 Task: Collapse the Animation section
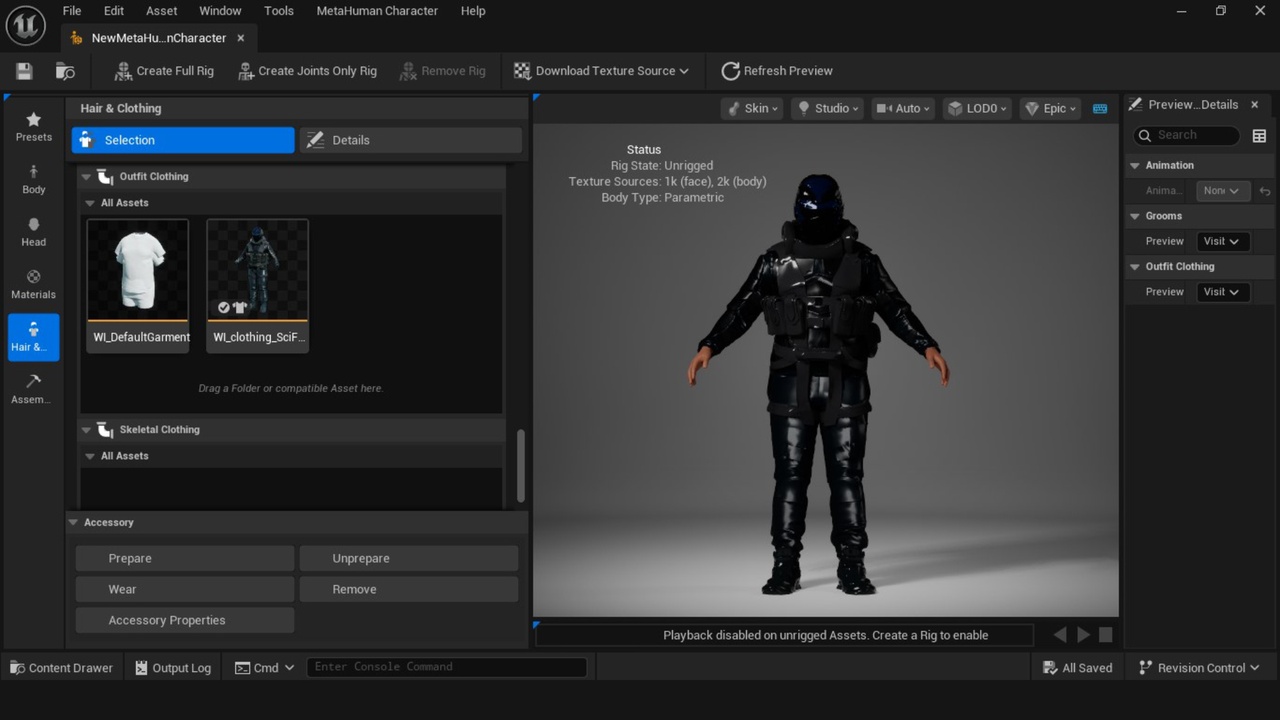click(1135, 166)
